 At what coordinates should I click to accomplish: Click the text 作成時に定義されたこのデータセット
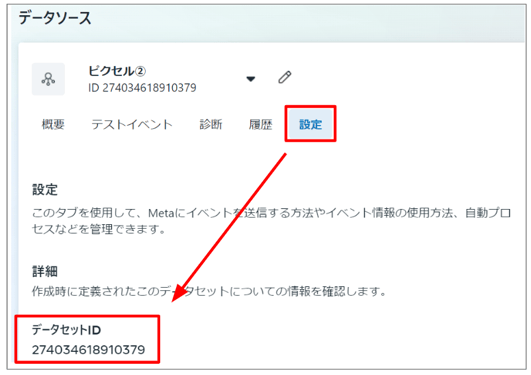tap(130, 291)
